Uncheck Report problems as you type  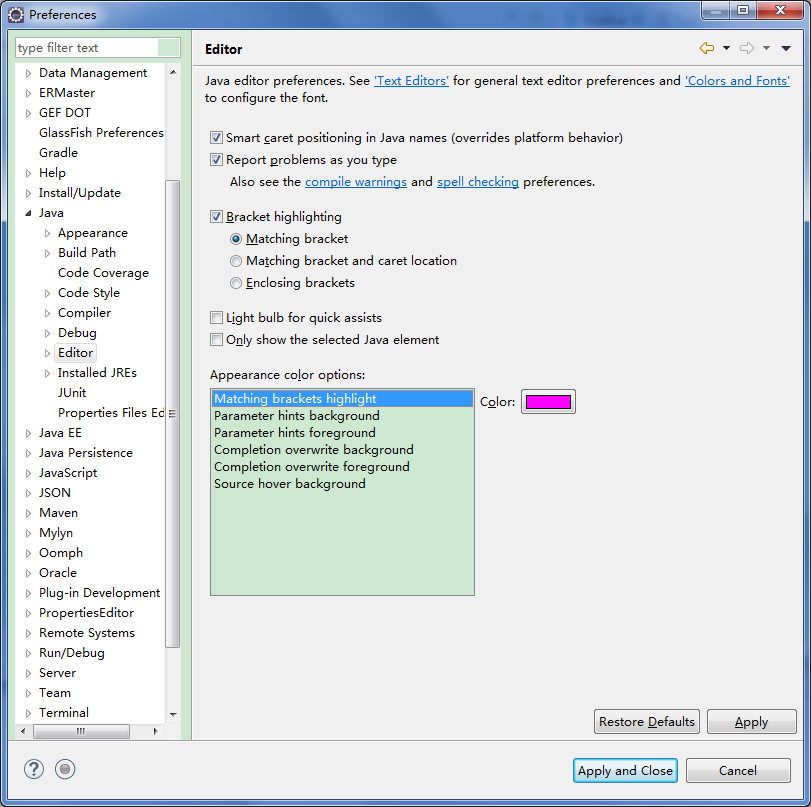pos(216,160)
